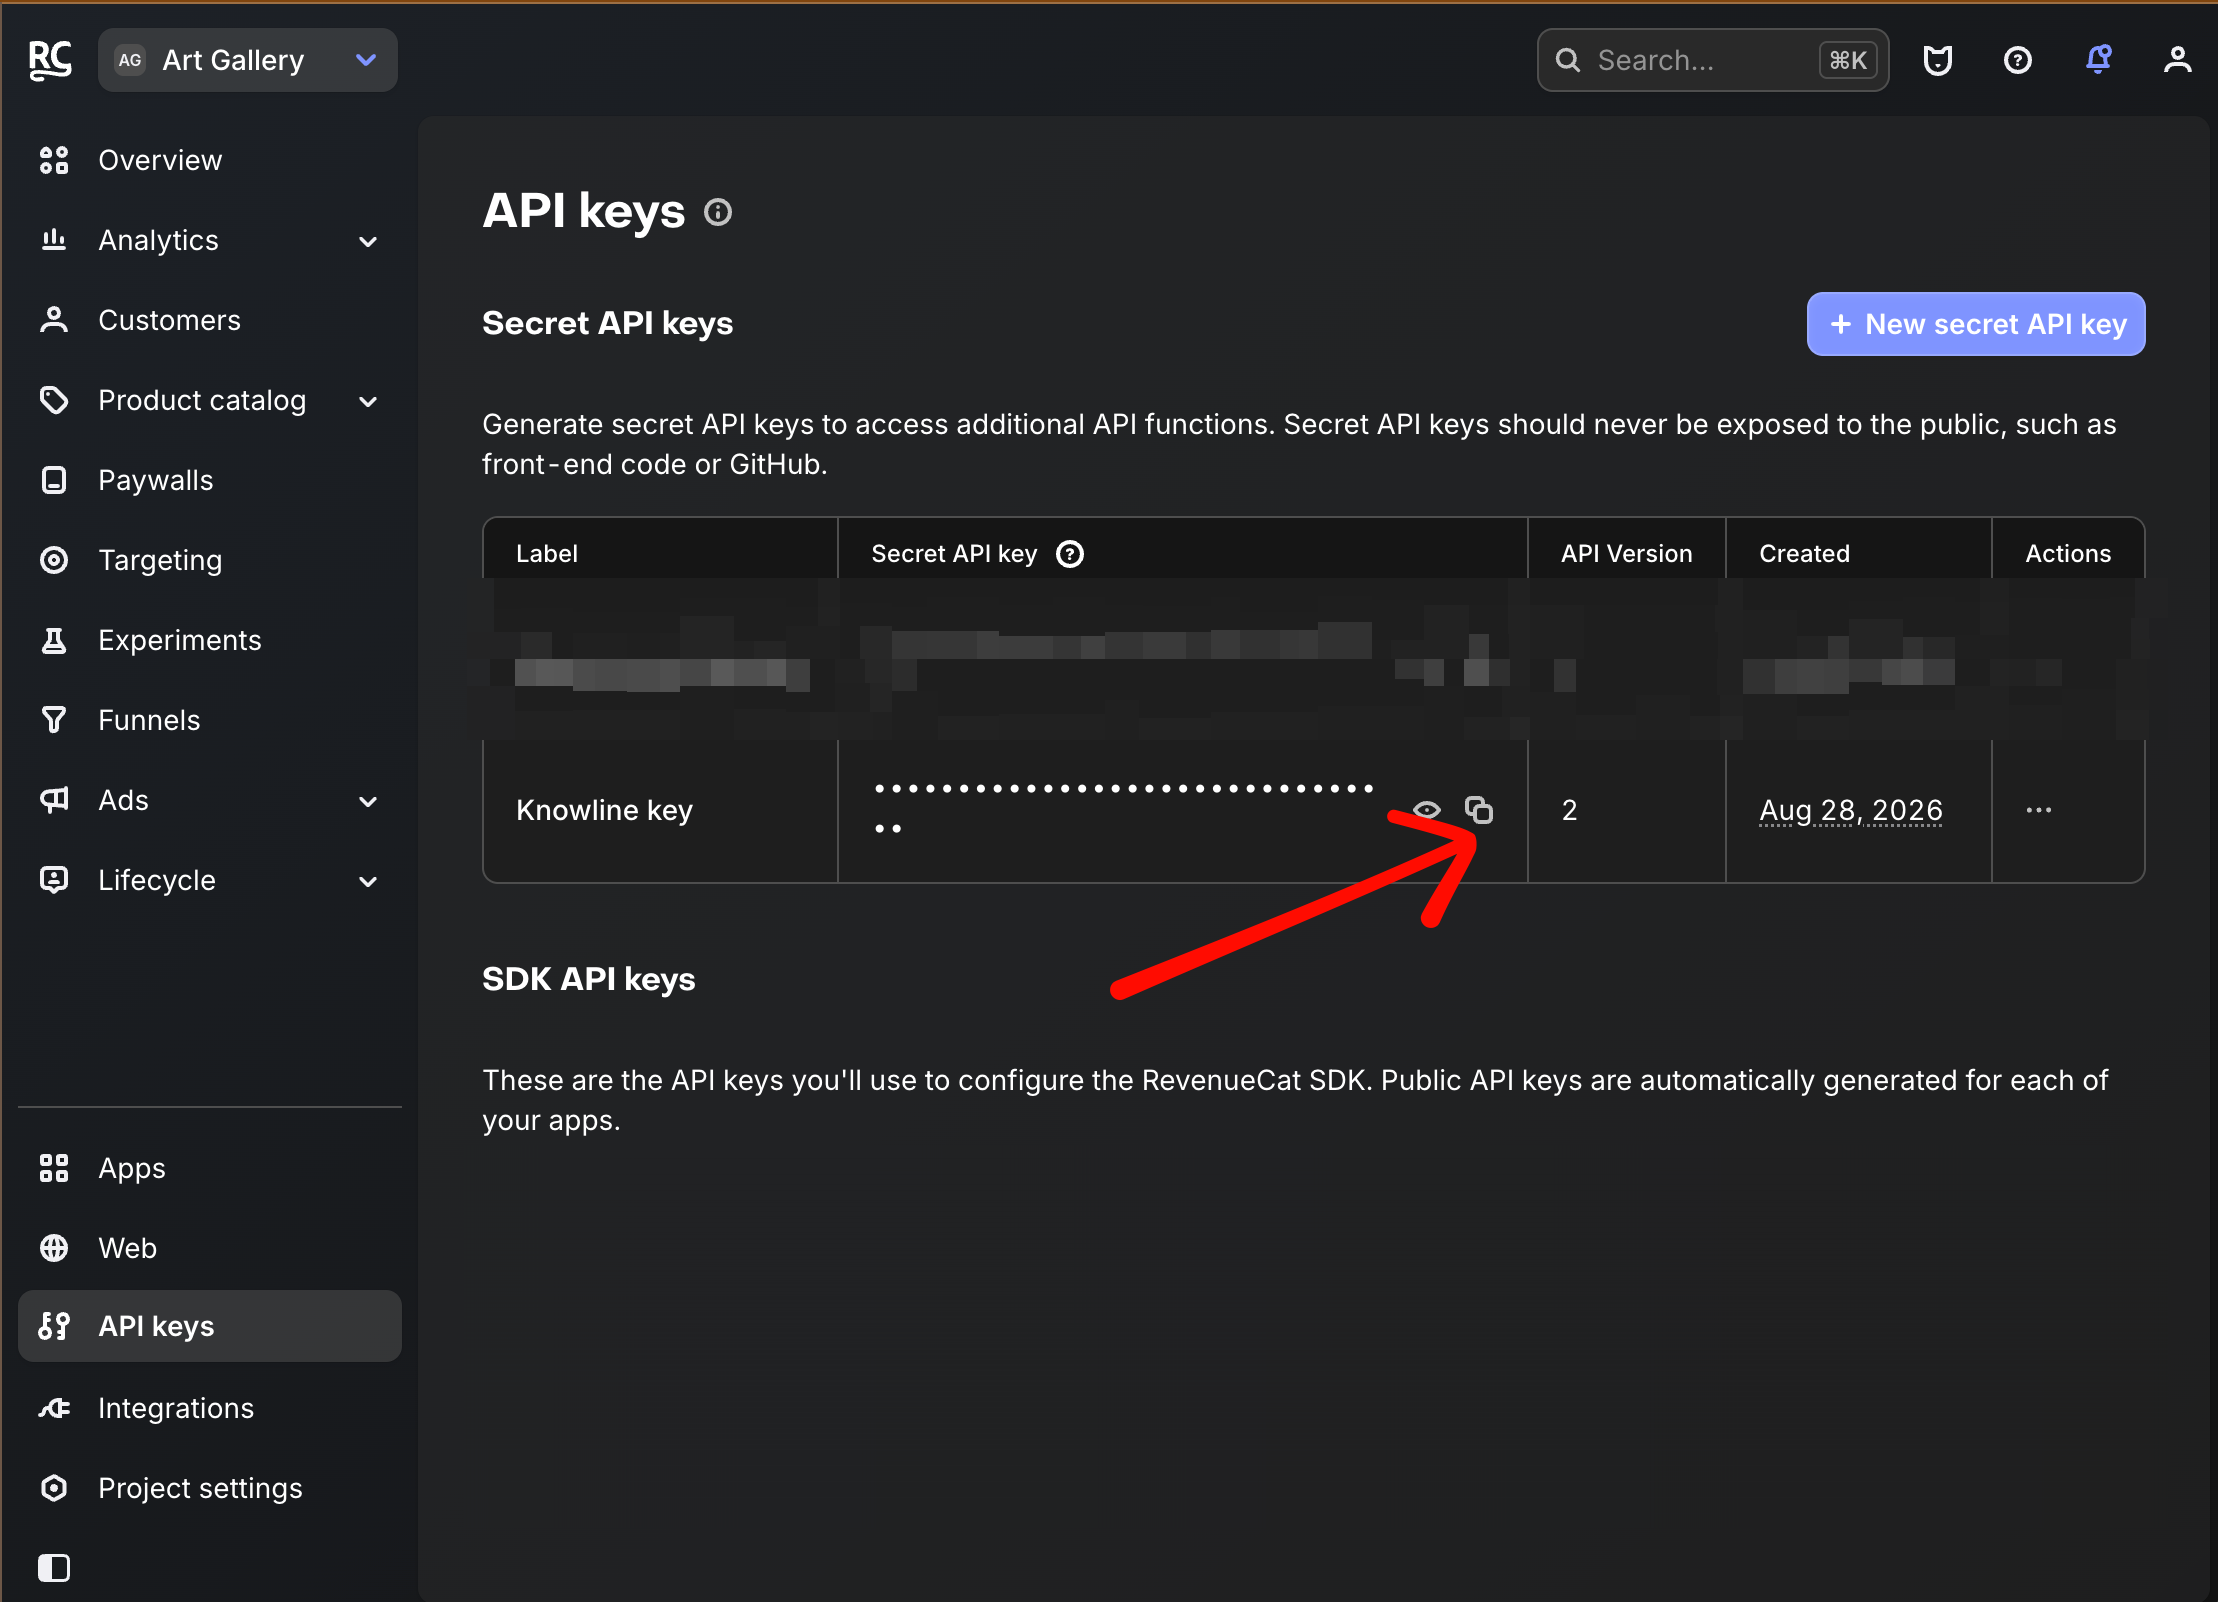
Task: Open the Customers page
Action: tap(210, 320)
